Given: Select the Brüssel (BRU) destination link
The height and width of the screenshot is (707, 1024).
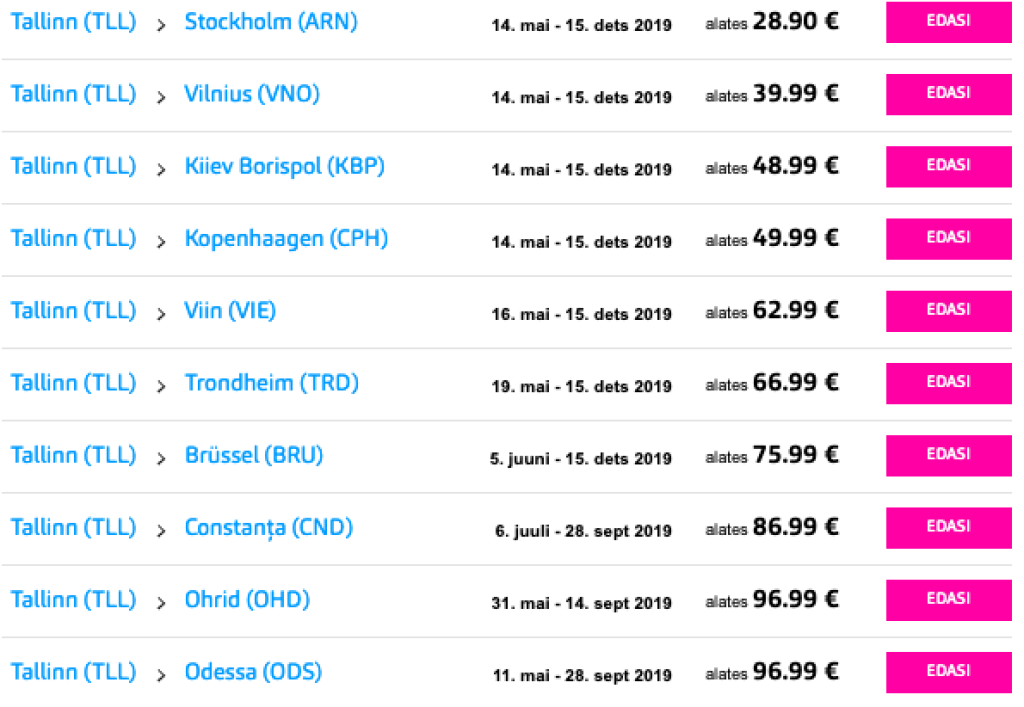Looking at the screenshot, I should (254, 455).
